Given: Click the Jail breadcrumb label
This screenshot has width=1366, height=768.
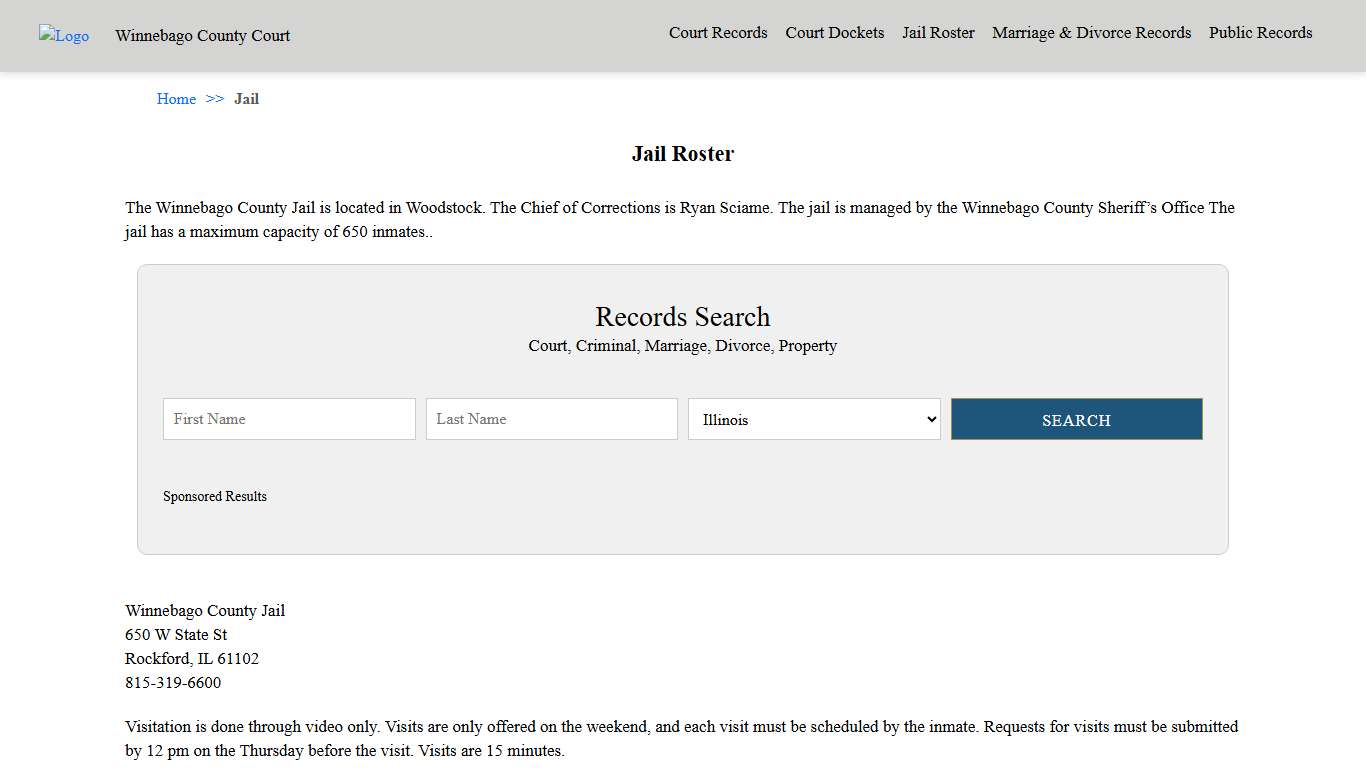Looking at the screenshot, I should (x=246, y=98).
